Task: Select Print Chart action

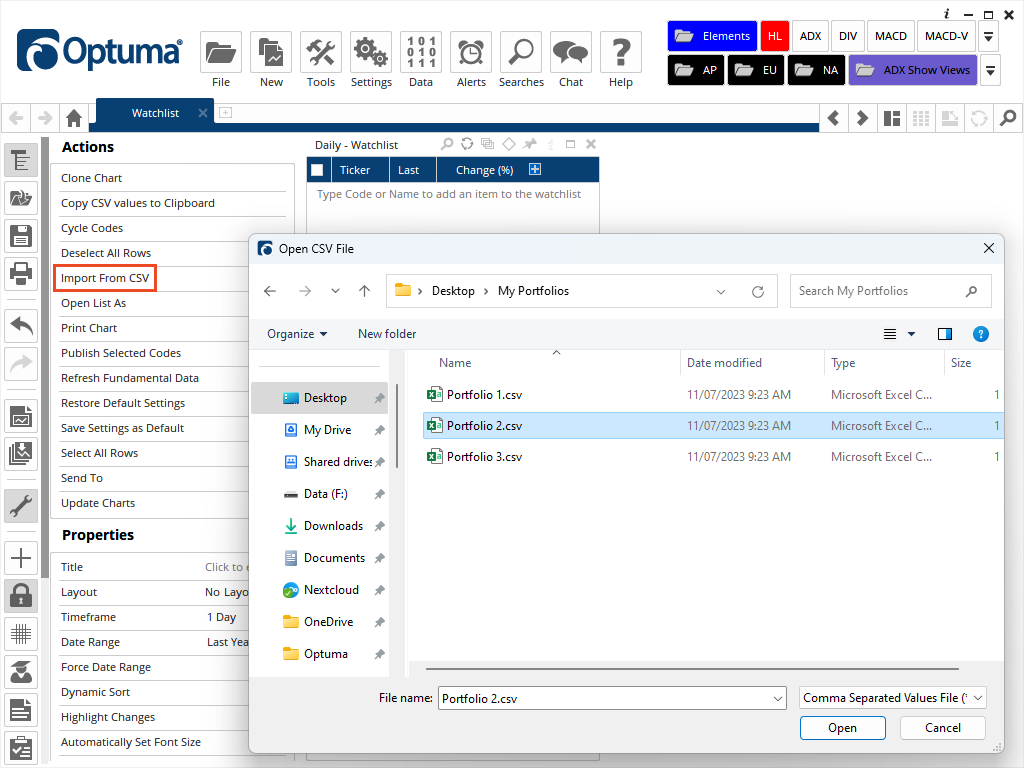Action: [89, 328]
